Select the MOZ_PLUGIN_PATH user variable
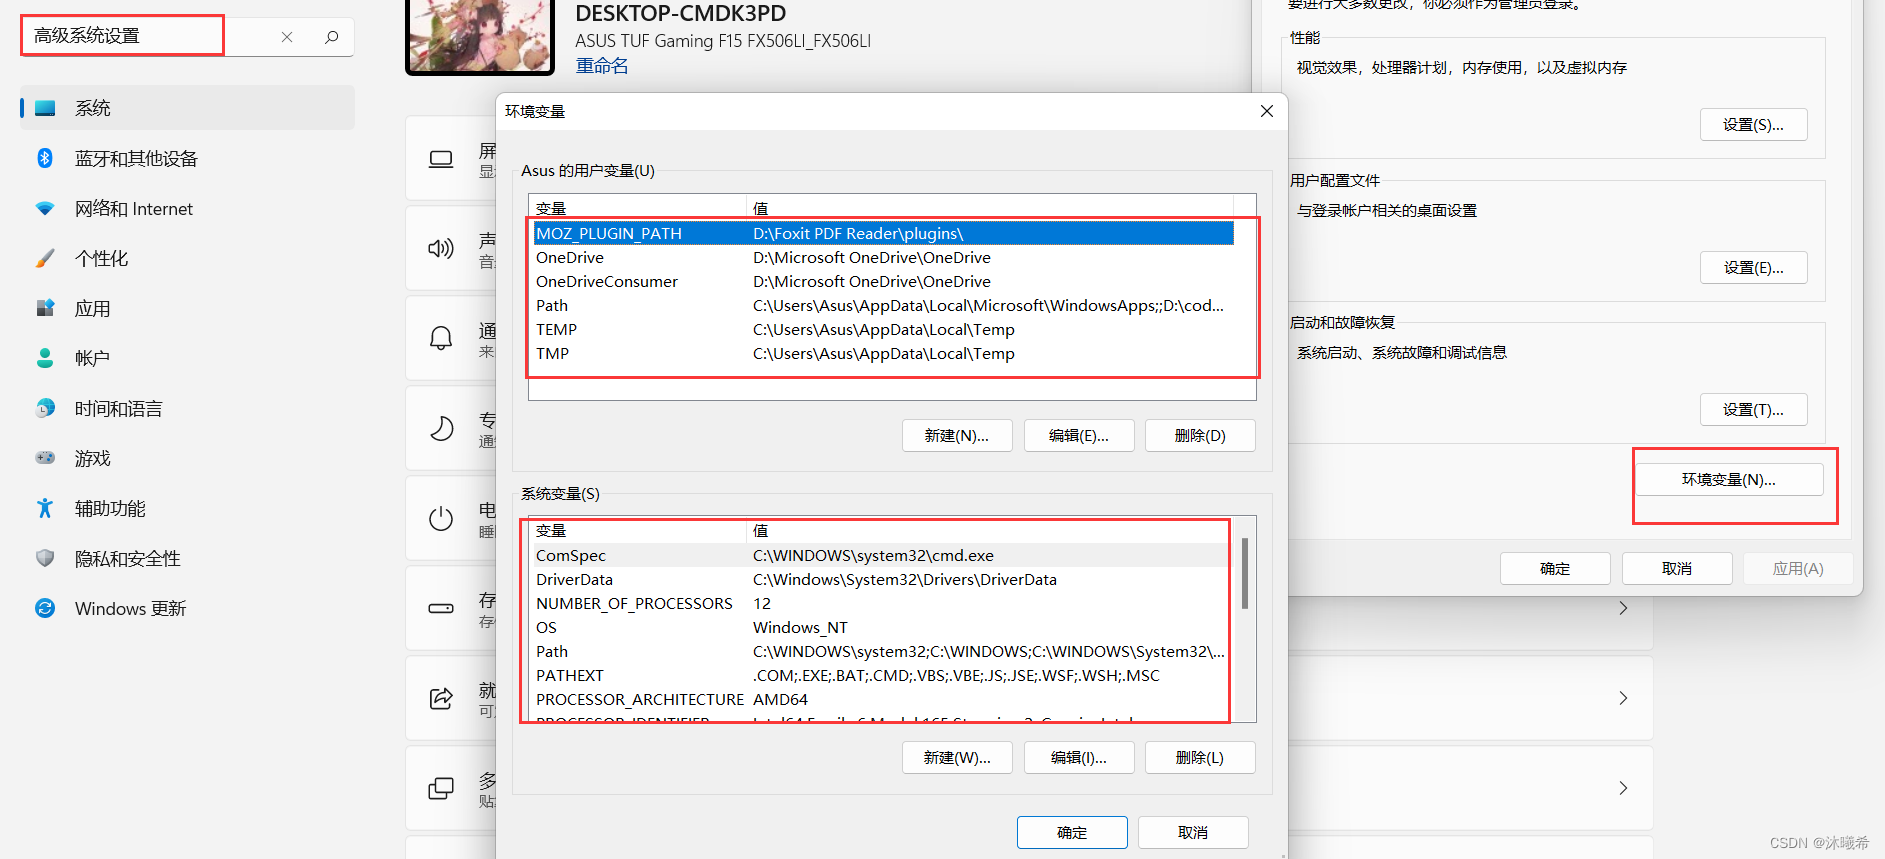 (883, 234)
